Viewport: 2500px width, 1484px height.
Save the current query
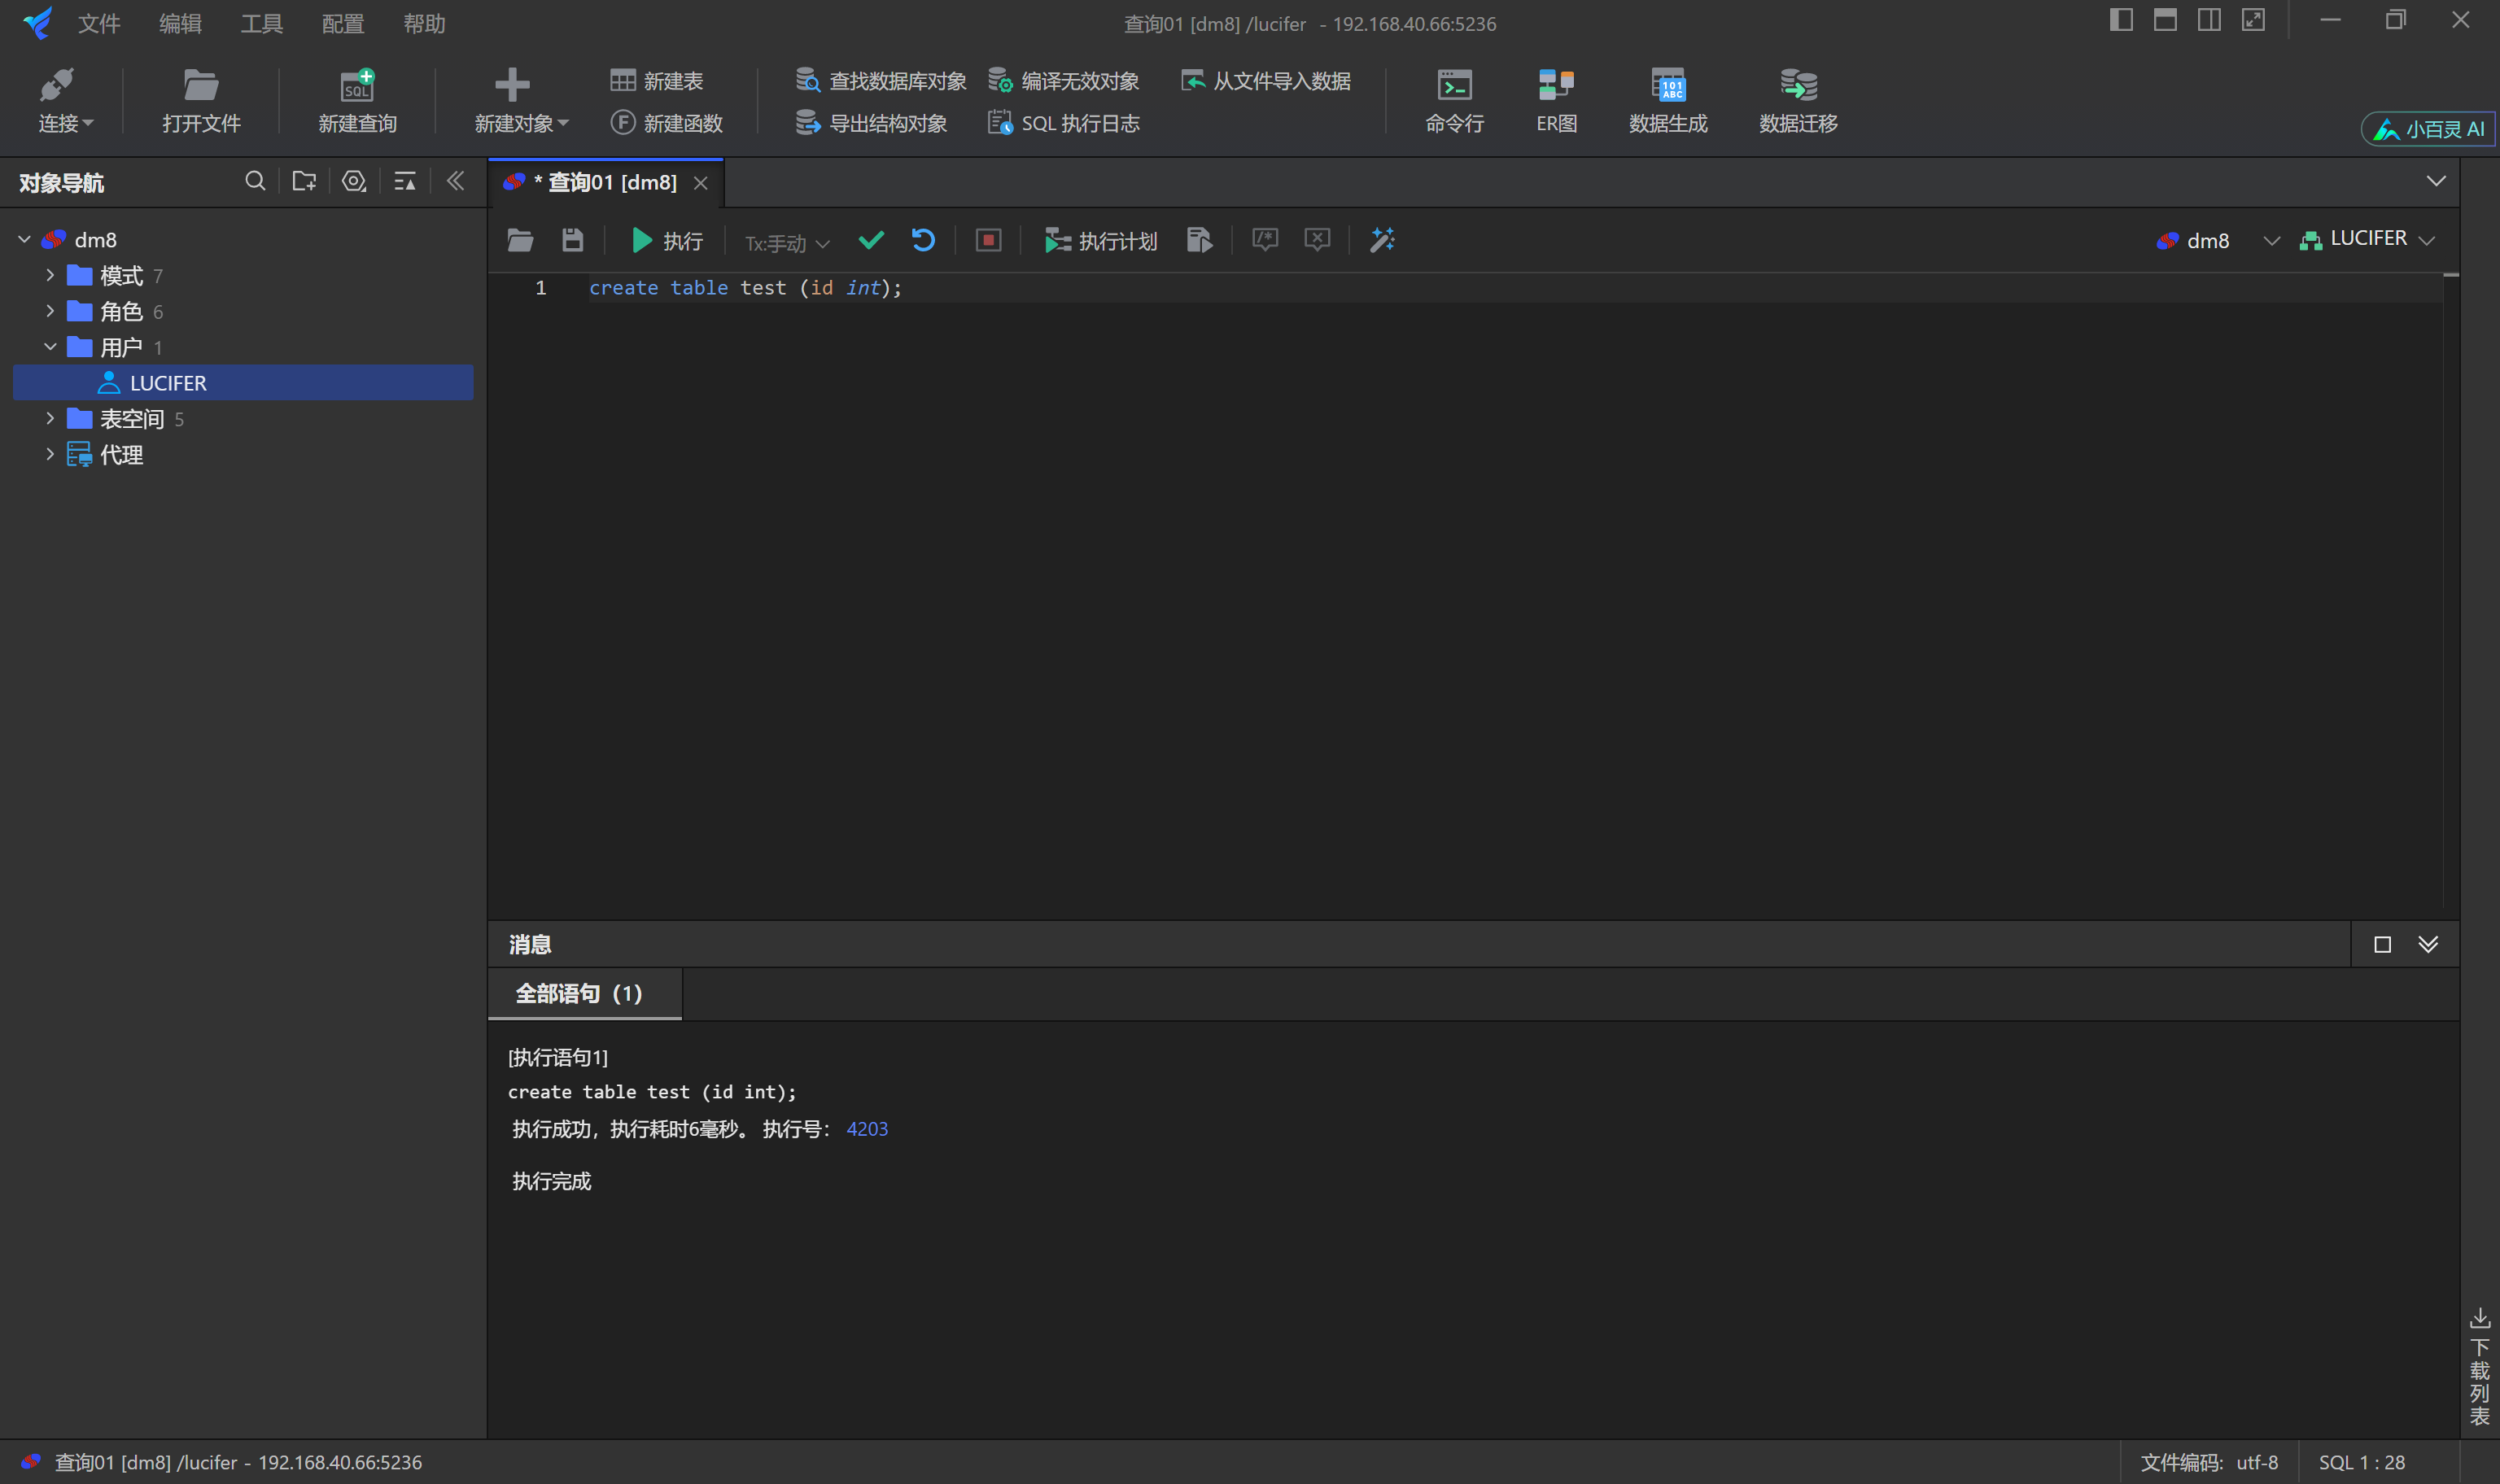click(571, 240)
